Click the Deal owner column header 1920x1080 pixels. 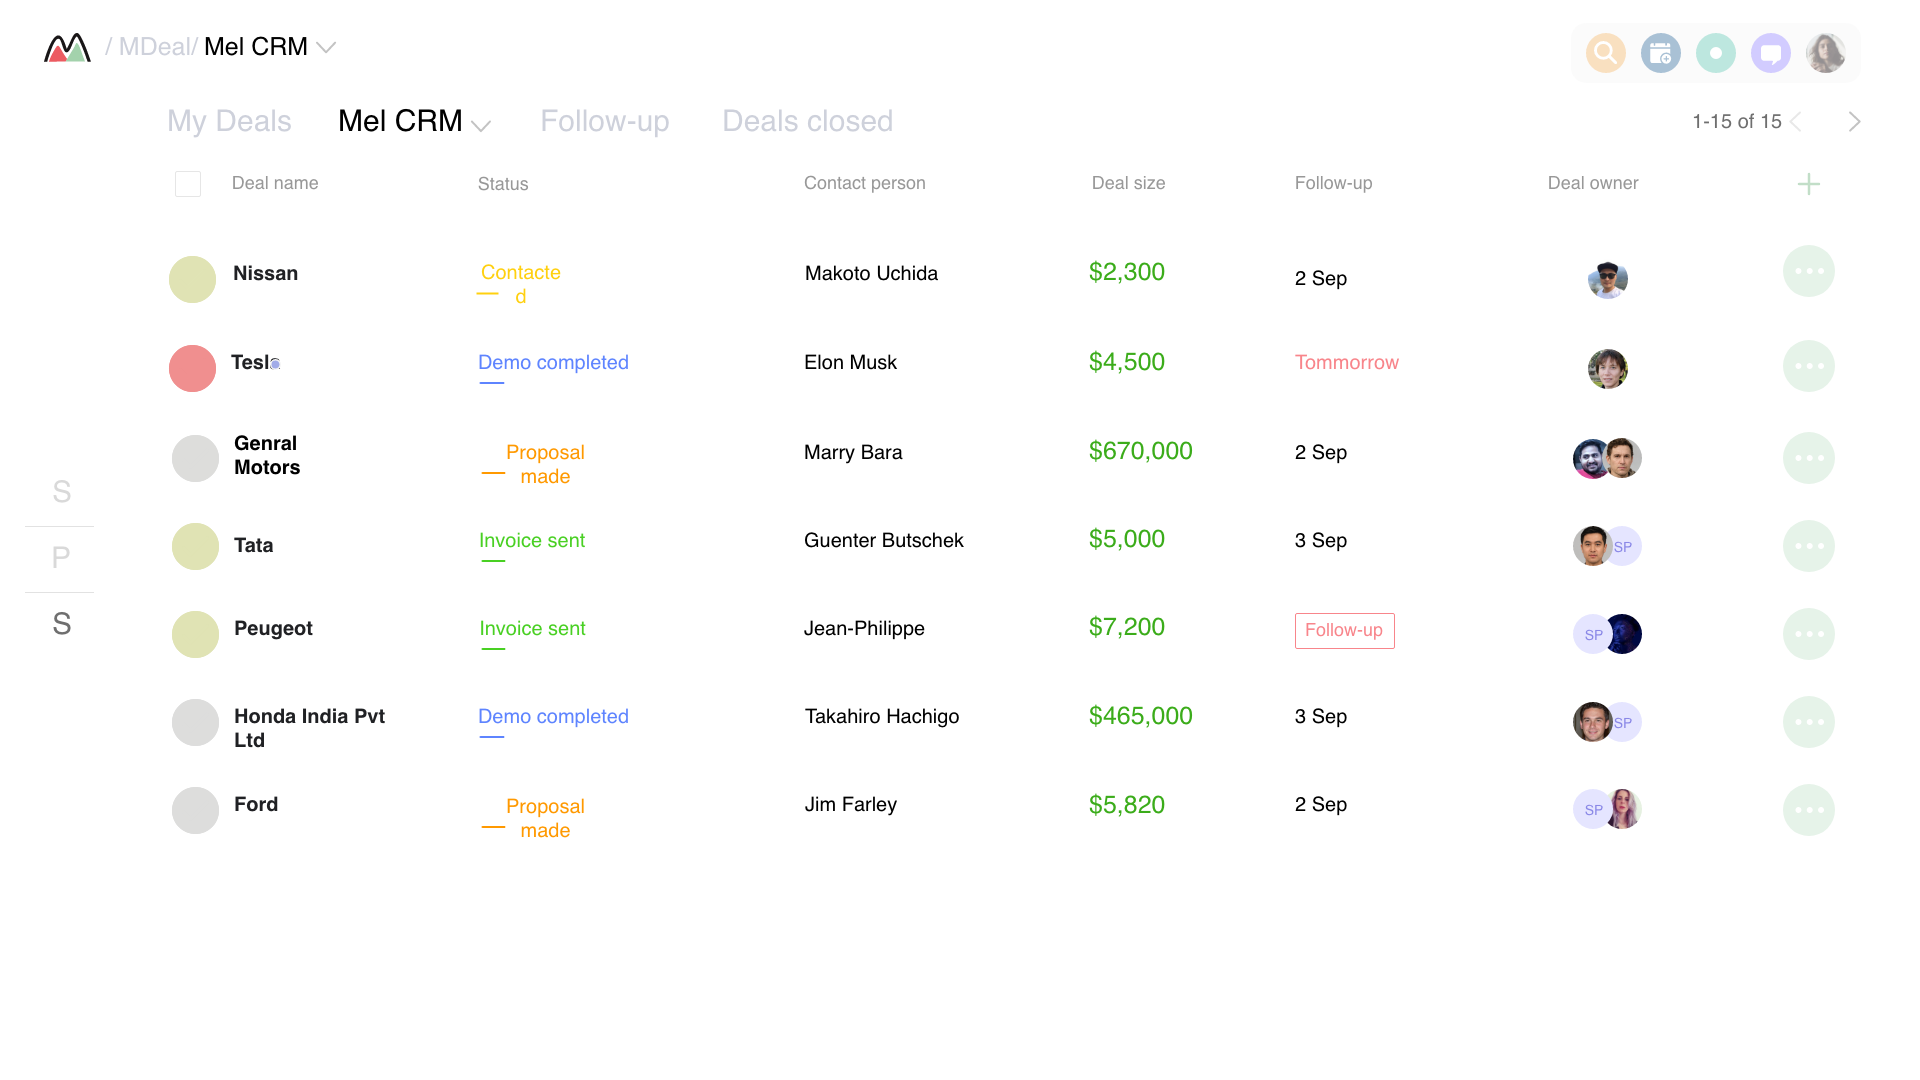tap(1593, 183)
